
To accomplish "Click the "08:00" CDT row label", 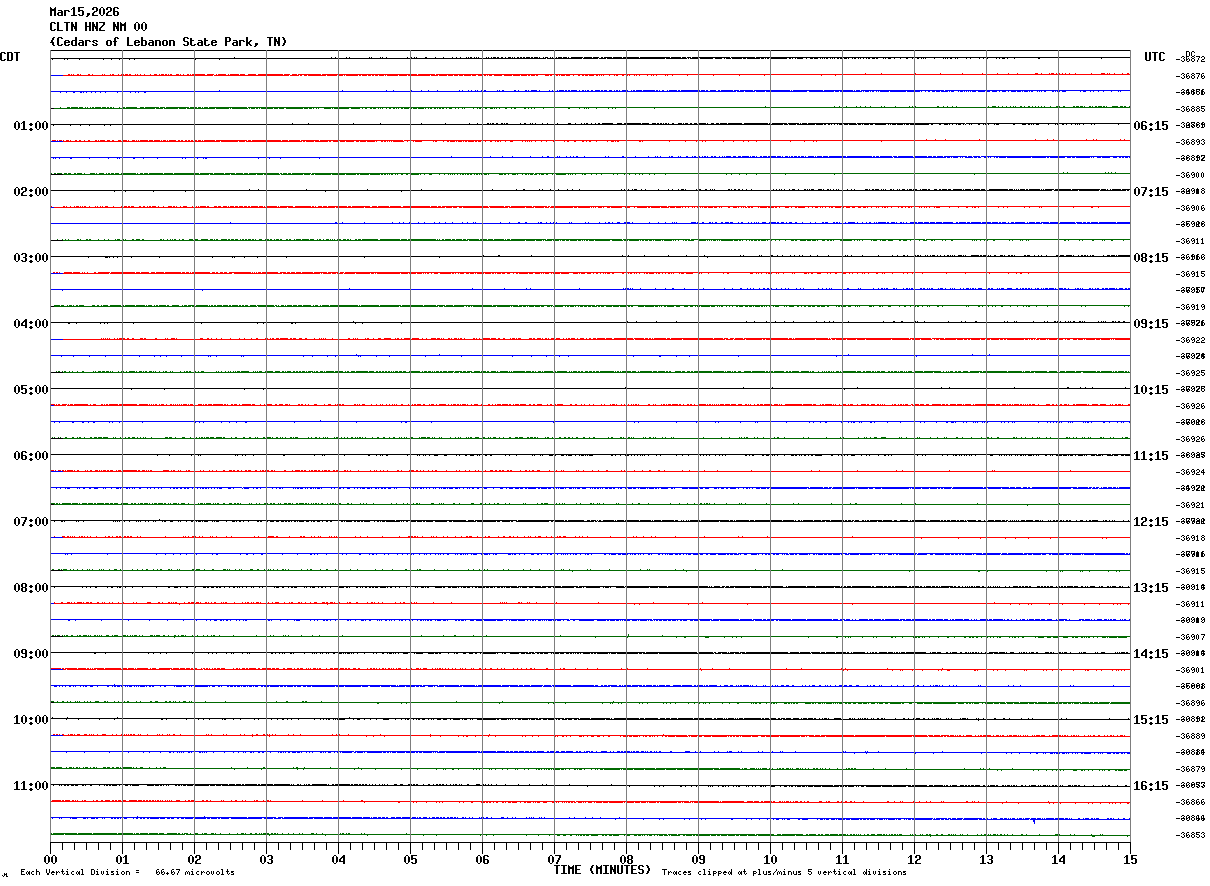I will pyautogui.click(x=31, y=588).
